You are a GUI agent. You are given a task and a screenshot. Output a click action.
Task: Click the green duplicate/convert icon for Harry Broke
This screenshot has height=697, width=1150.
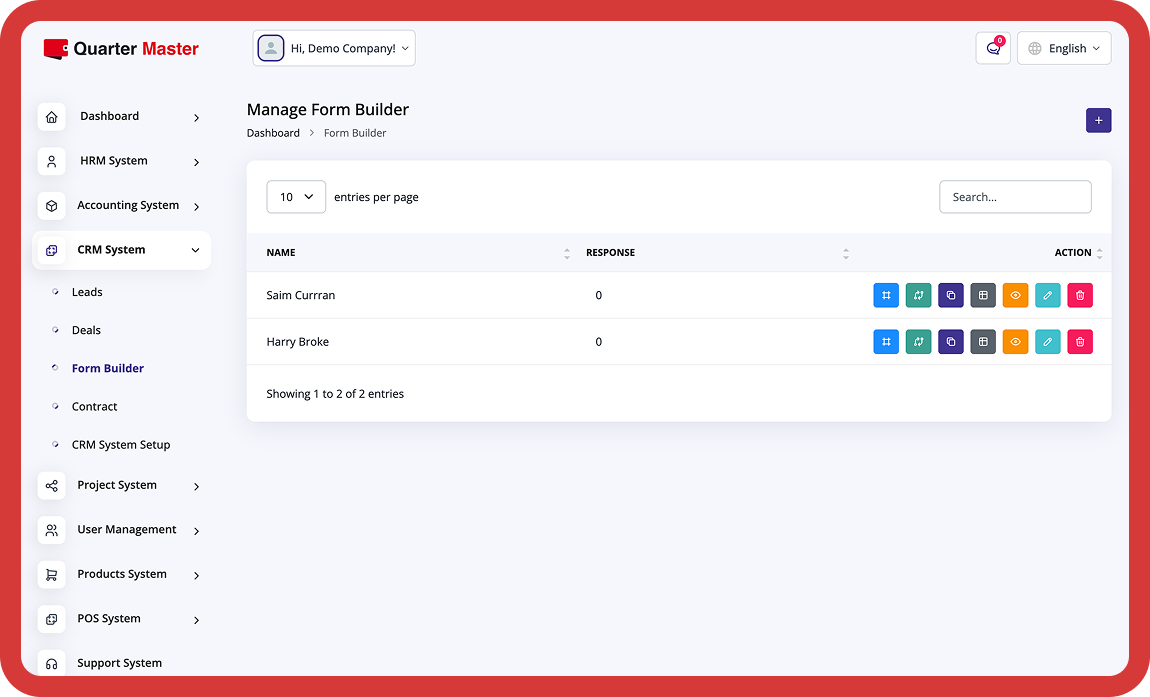918,341
